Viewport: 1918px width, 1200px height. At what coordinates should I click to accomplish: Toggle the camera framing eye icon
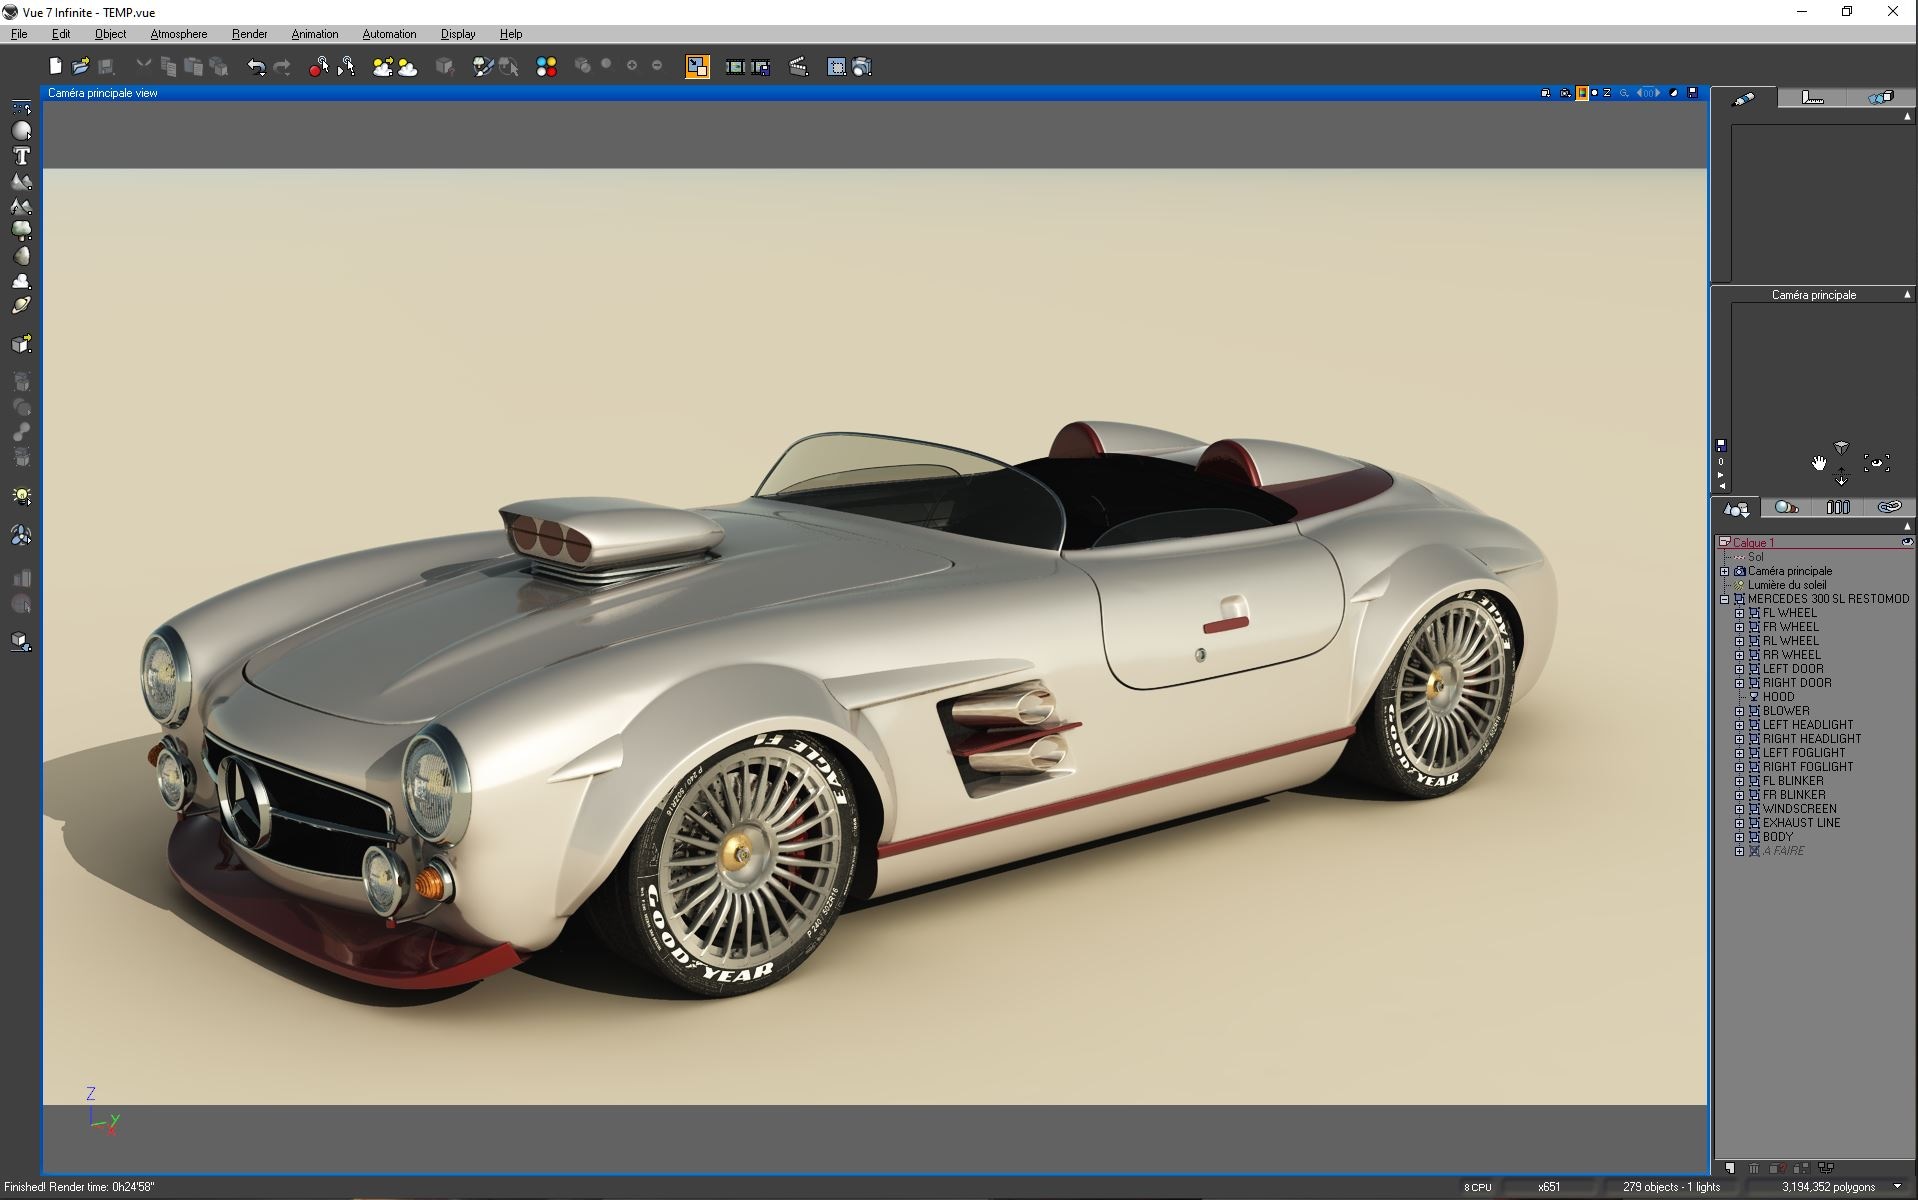pos(1876,462)
